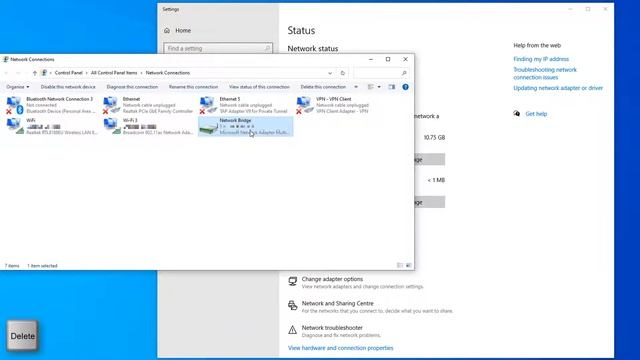This screenshot has height=360, width=640.
Task: Open Finding my IP address link
Action: 541,59
